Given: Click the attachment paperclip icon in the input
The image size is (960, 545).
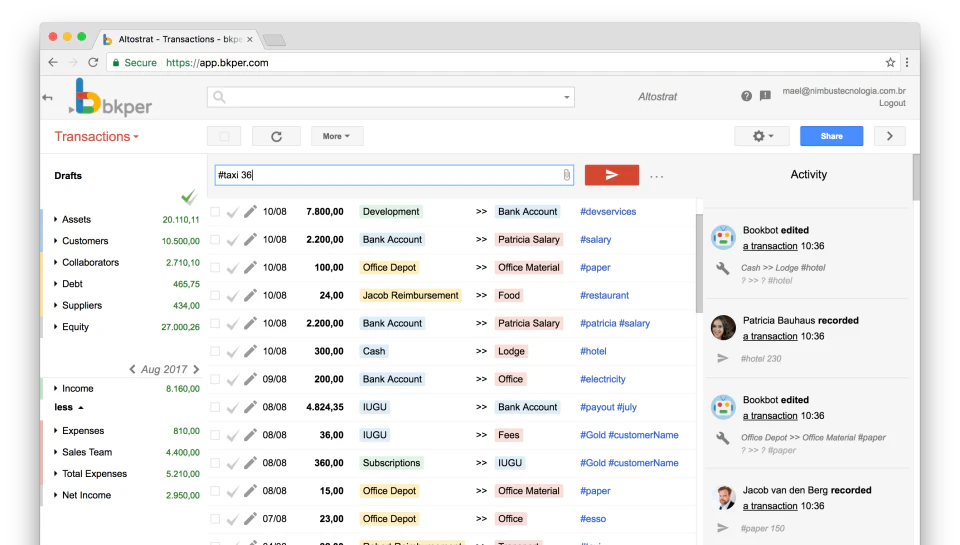Looking at the screenshot, I should [x=566, y=175].
